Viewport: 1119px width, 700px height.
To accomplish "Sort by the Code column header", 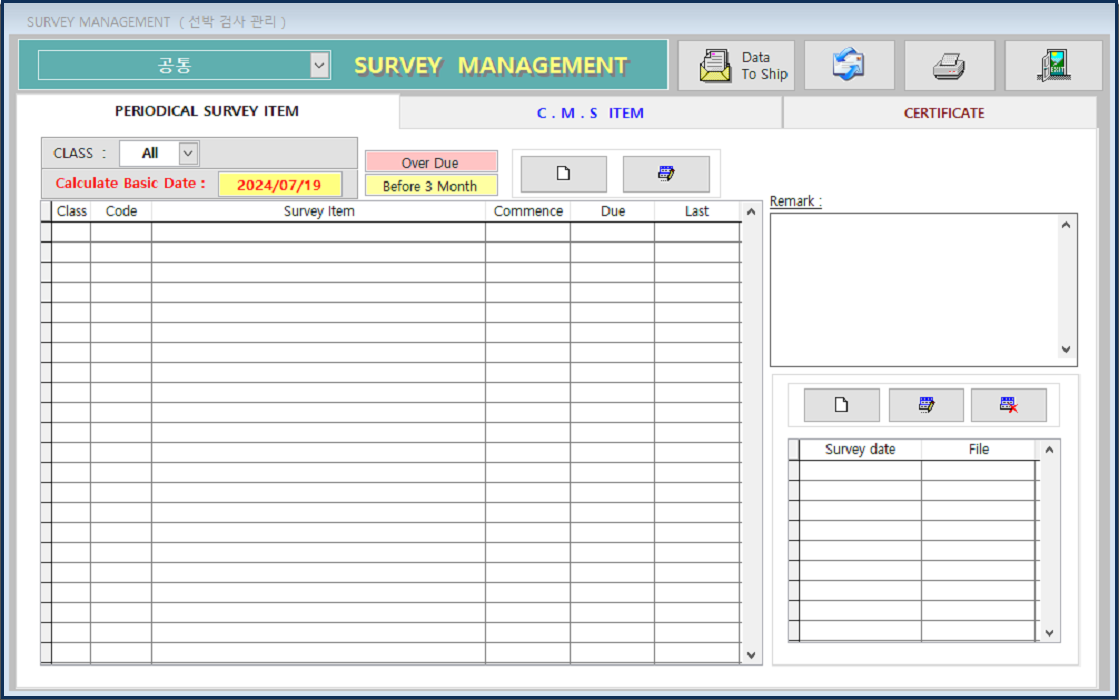I will point(121,211).
